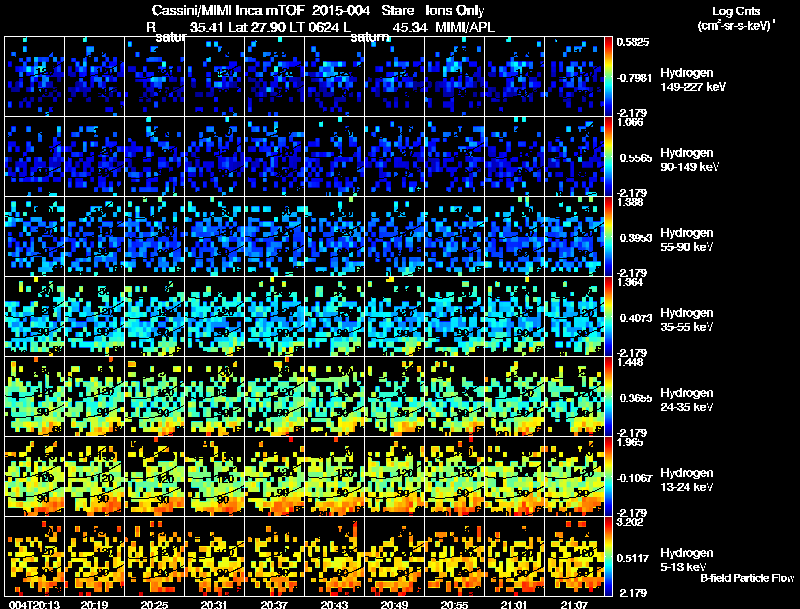Click the Hydrogen 149-227 keV color bar
Screen dimensions: 800x609
[608, 77]
